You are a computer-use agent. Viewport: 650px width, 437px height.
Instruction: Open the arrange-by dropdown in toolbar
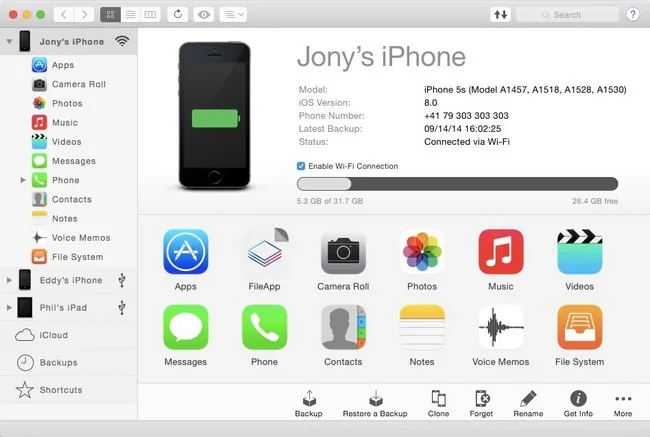[x=233, y=15]
